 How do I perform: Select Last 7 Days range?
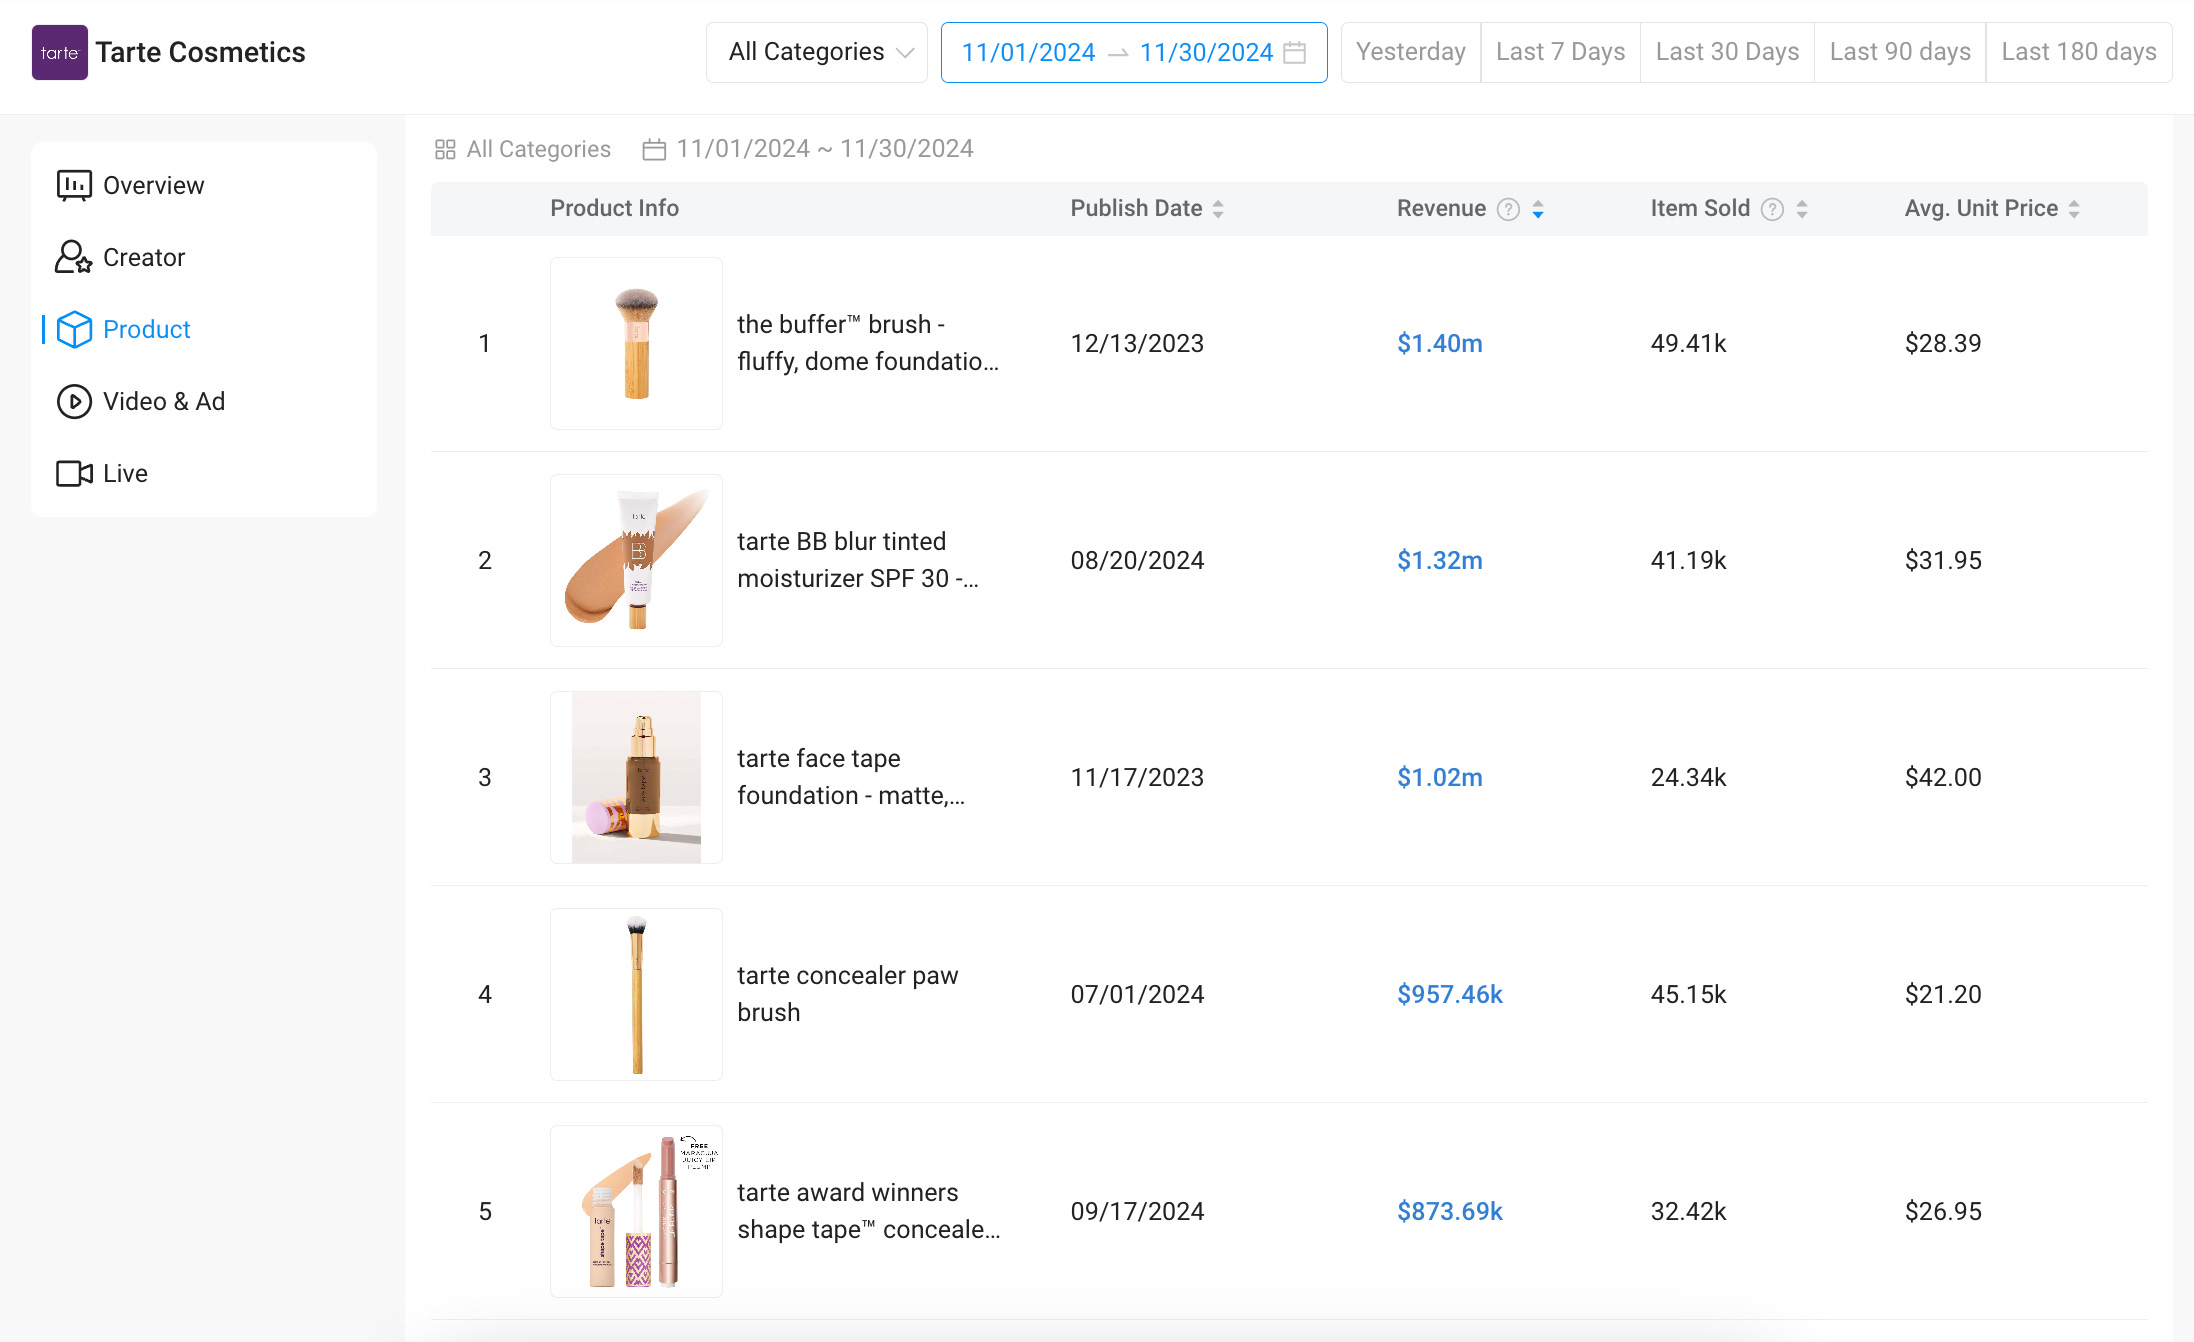(x=1560, y=52)
